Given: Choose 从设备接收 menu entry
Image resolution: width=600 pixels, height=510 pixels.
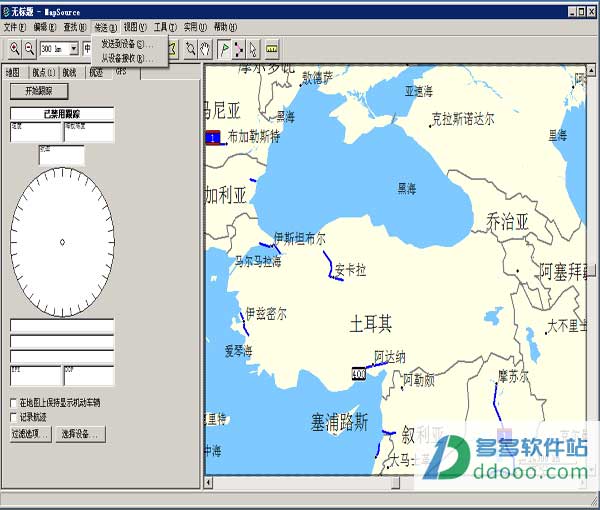Looking at the screenshot, I should click(129, 59).
